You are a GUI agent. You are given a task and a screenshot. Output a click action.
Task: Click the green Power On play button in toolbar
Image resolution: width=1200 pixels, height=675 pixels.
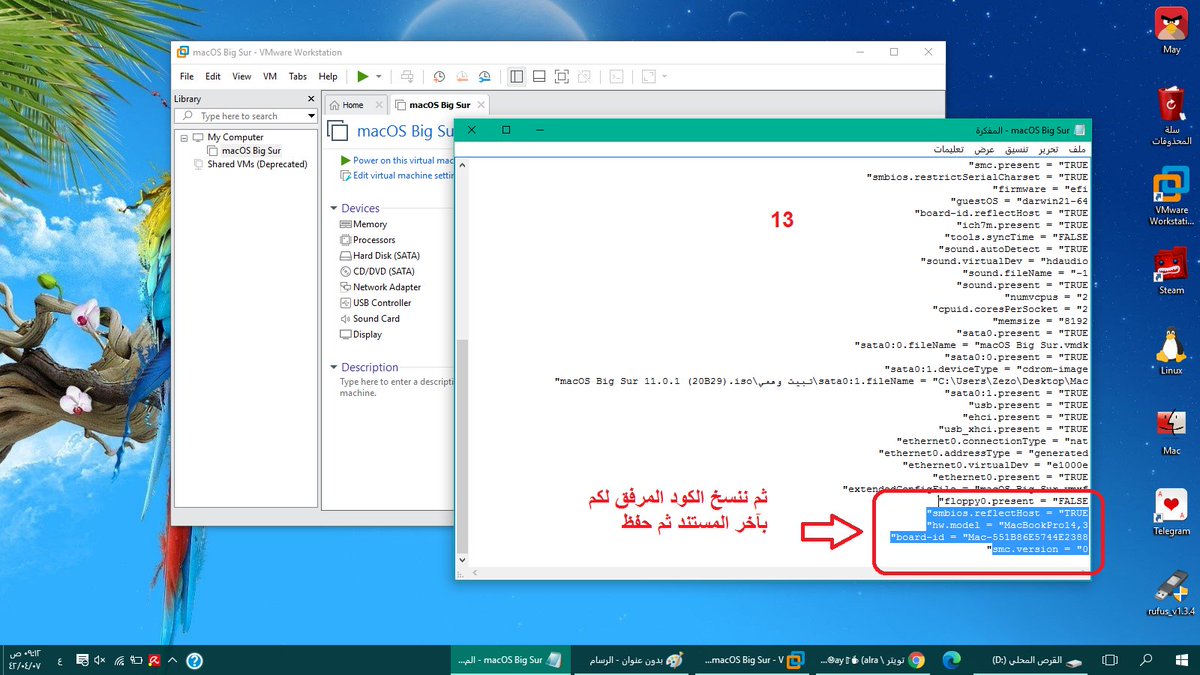point(363,76)
